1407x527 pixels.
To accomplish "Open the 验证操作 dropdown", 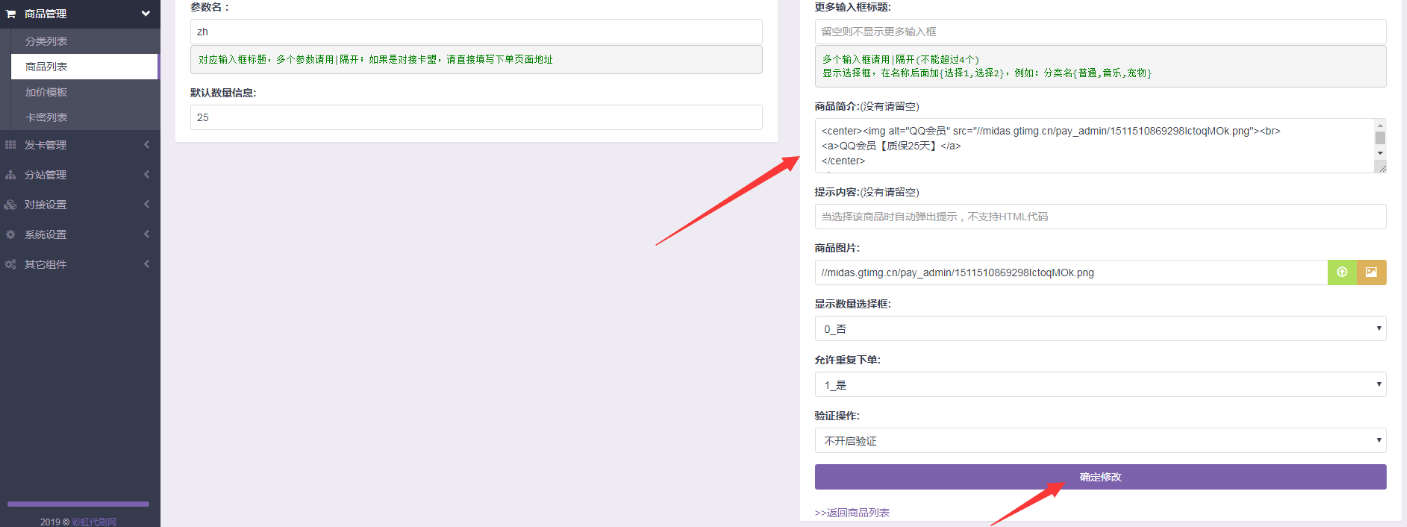I will click(x=1100, y=440).
